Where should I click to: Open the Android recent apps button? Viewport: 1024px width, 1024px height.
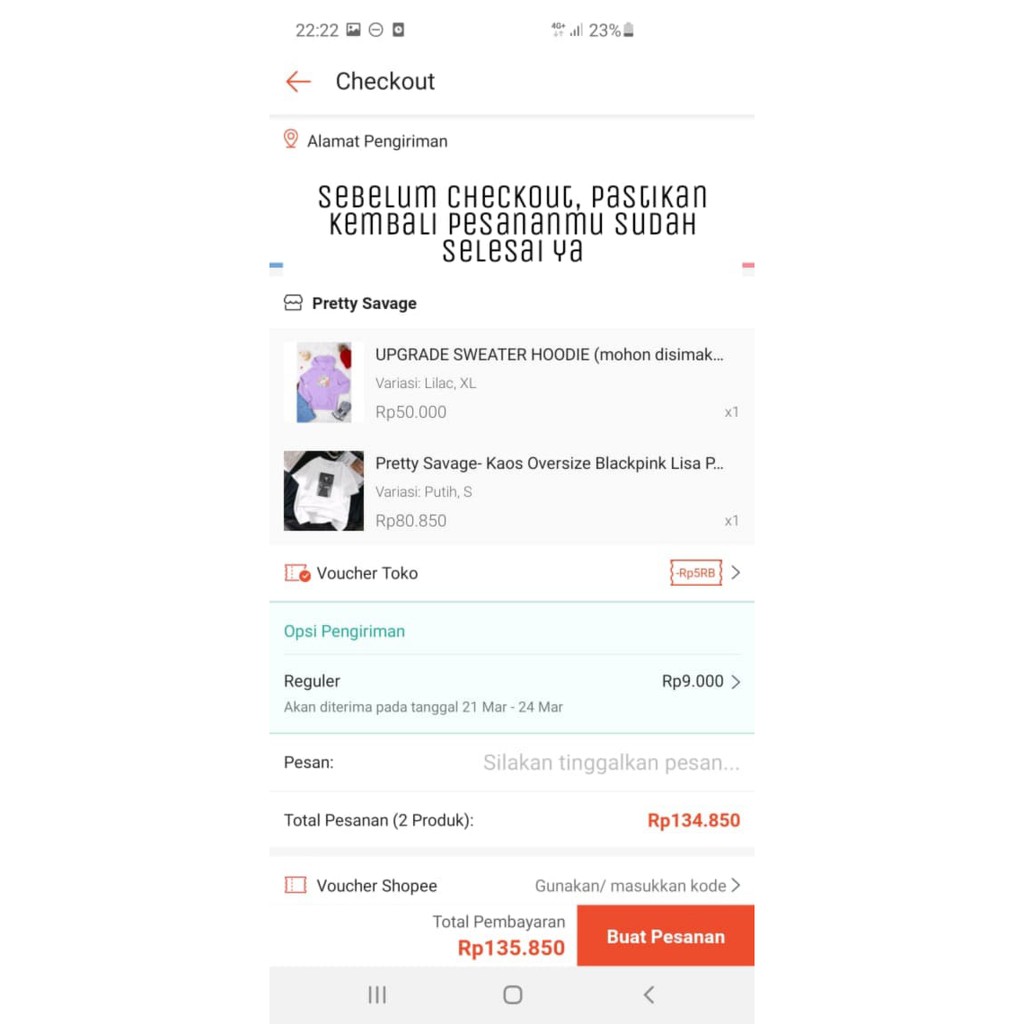coord(377,995)
